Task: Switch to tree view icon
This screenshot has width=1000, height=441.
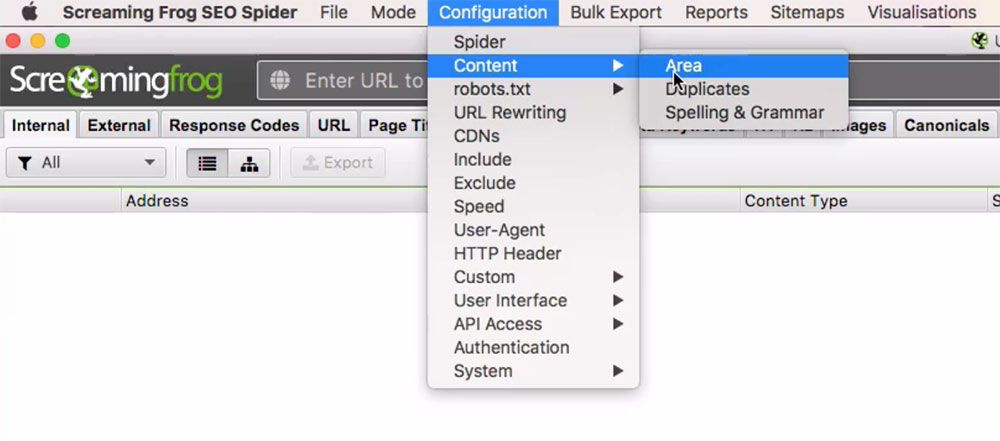Action: [249, 163]
